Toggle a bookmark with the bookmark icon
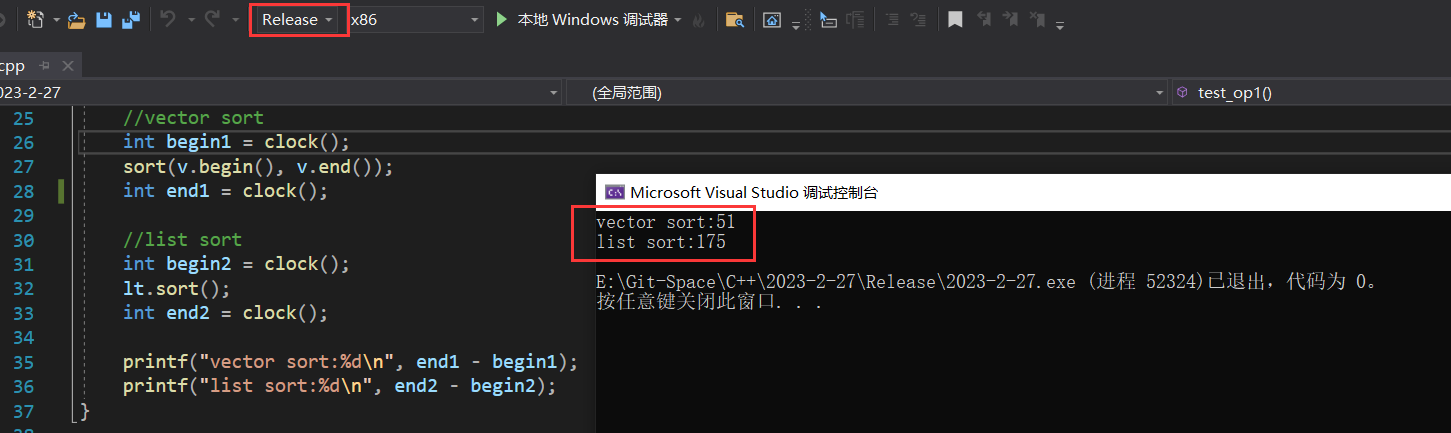Image resolution: width=1451 pixels, height=433 pixels. point(955,20)
